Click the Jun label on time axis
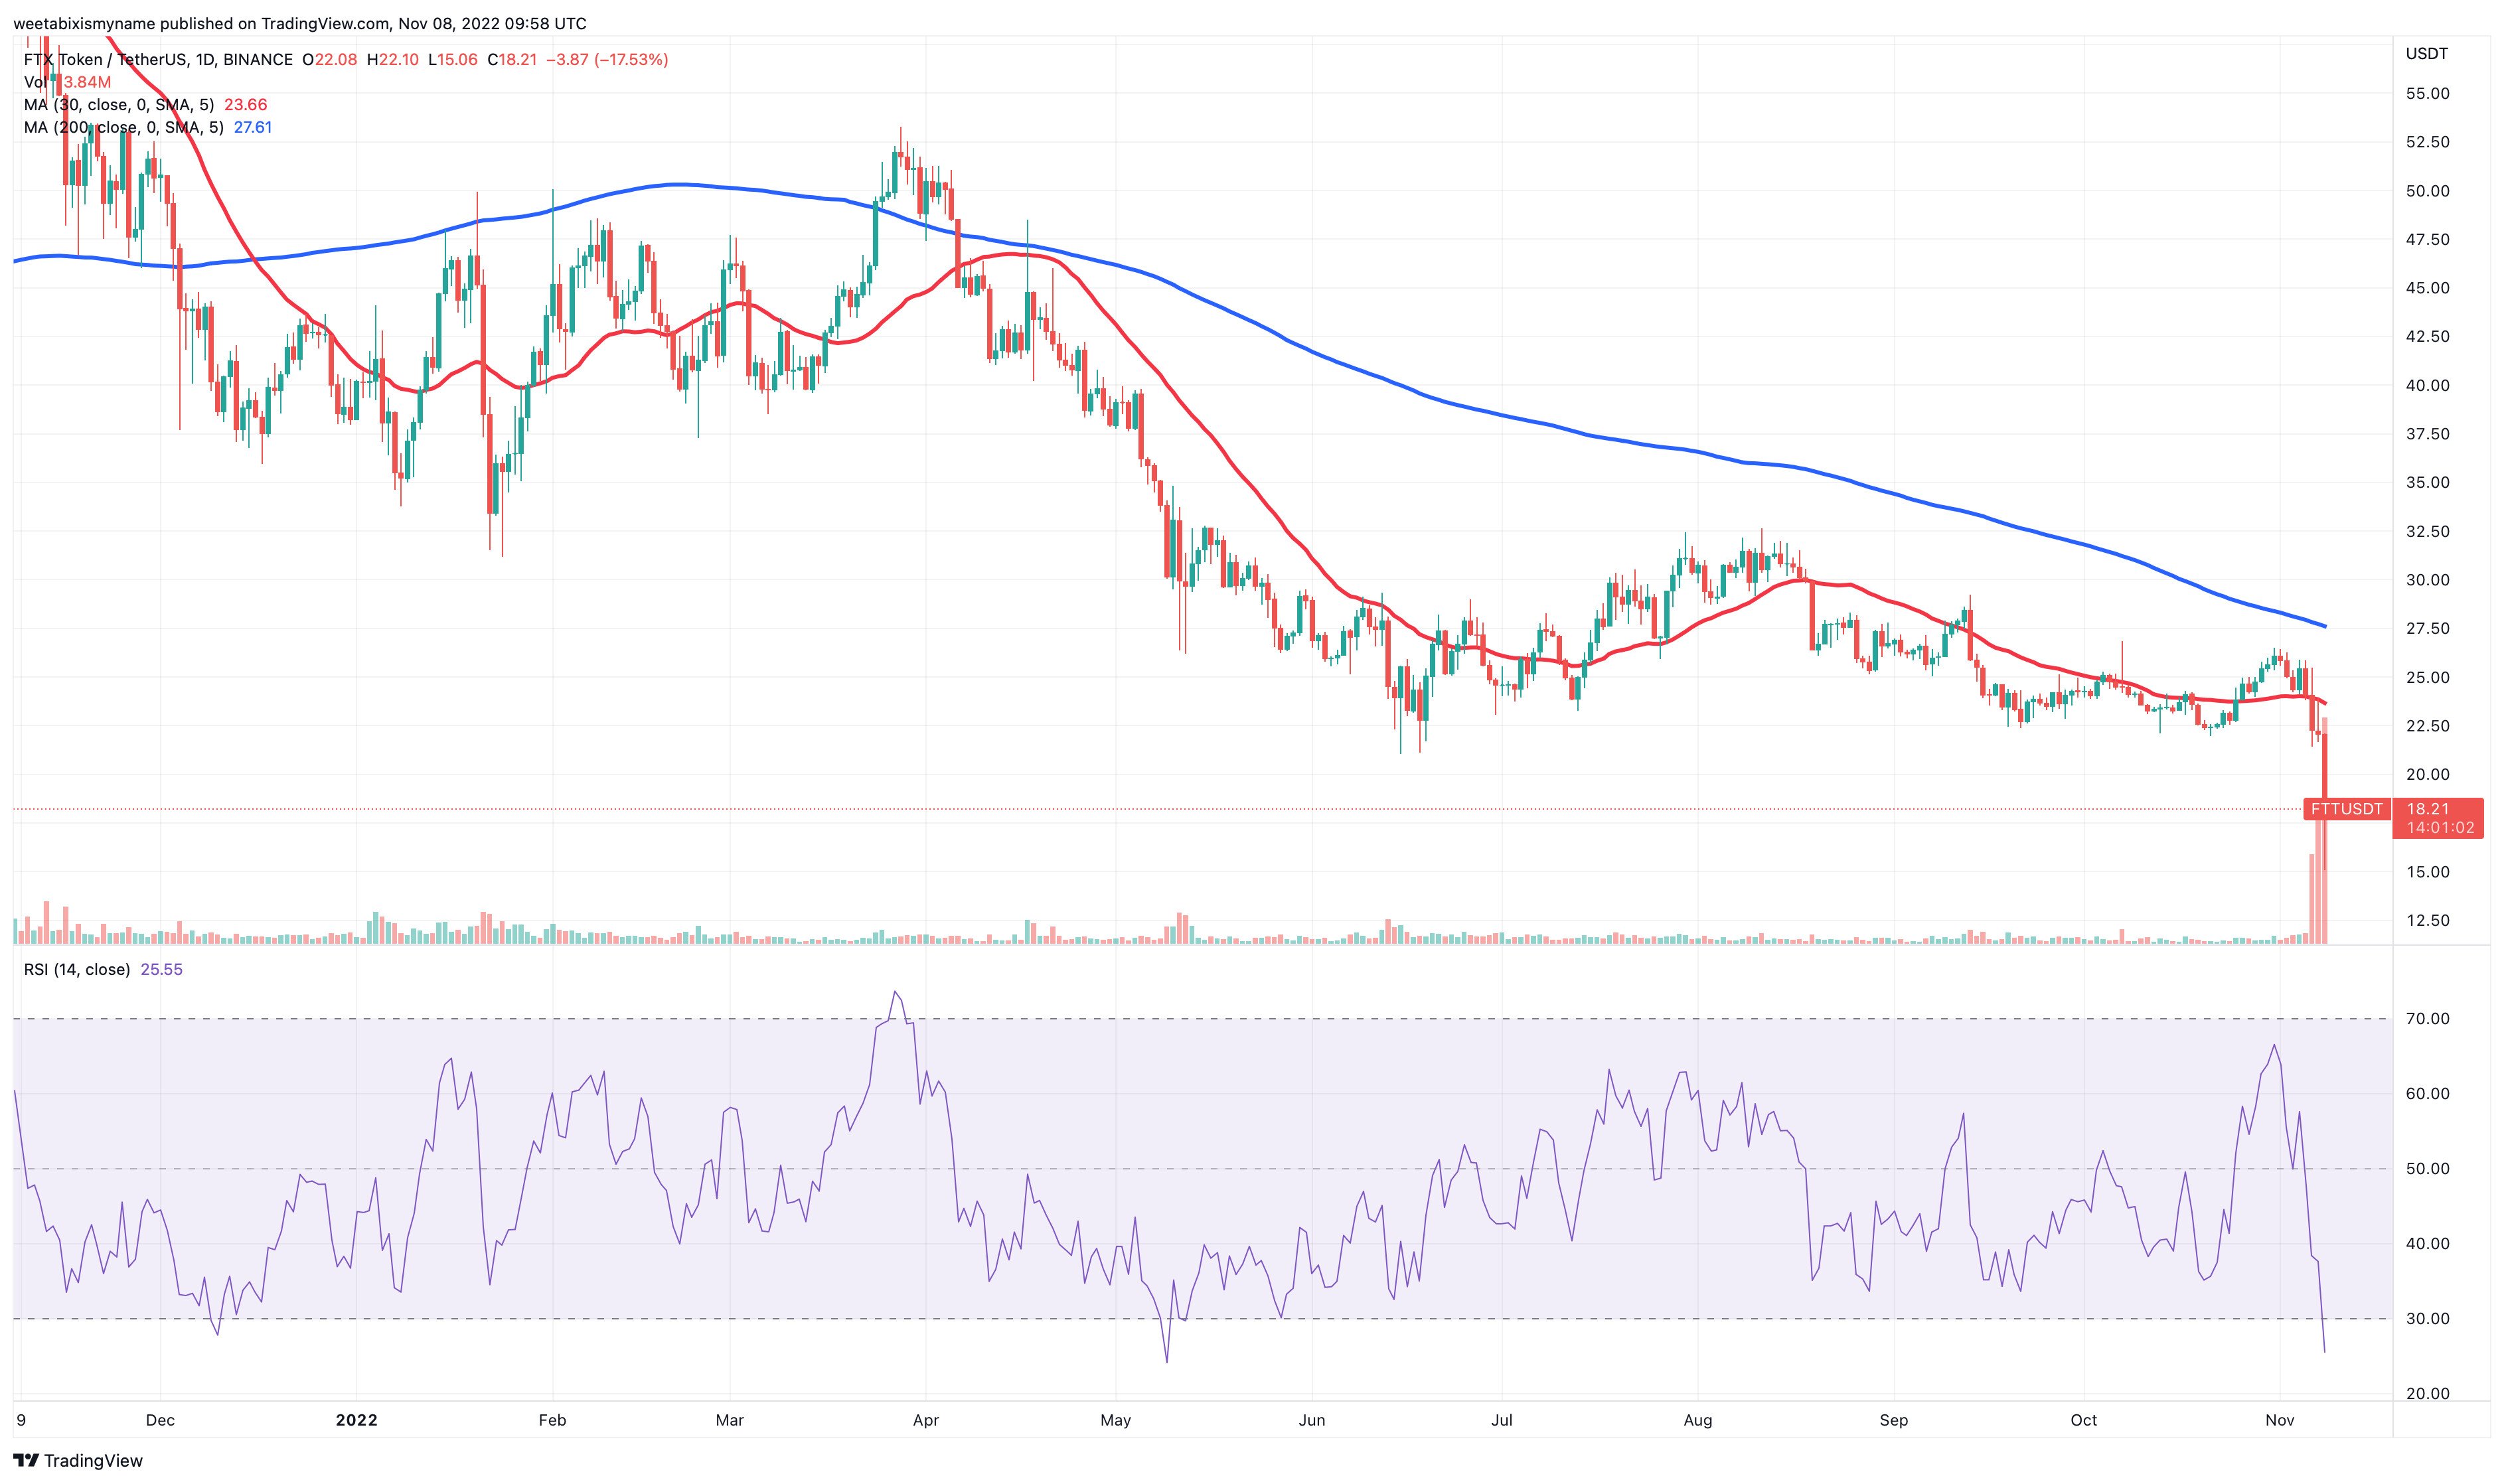The width and height of the screenshot is (2504, 1484). (1312, 1420)
